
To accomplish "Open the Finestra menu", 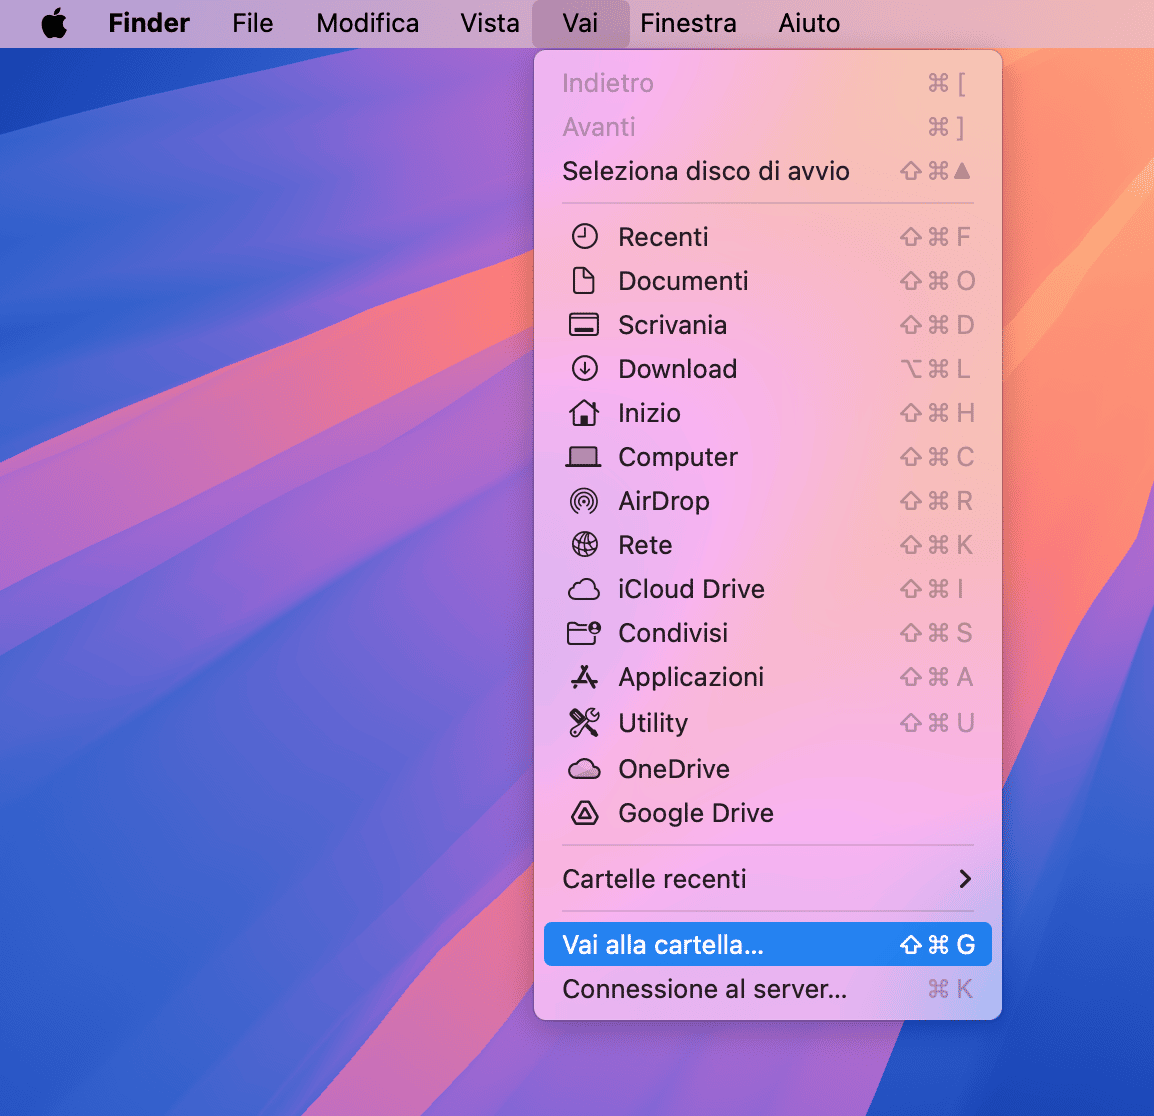I will point(688,23).
